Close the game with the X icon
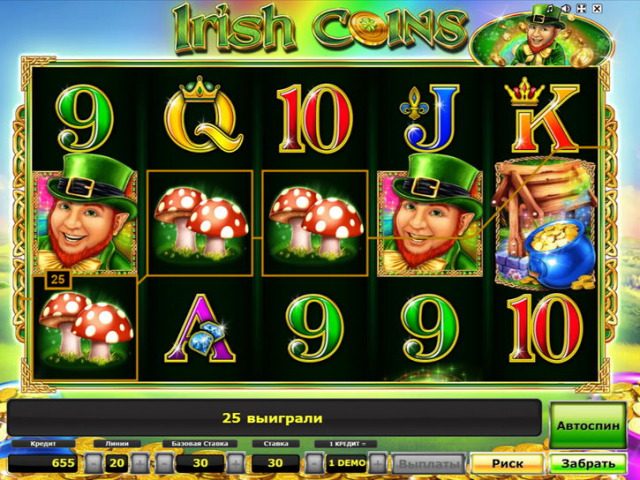The height and width of the screenshot is (480, 640). click(x=597, y=8)
